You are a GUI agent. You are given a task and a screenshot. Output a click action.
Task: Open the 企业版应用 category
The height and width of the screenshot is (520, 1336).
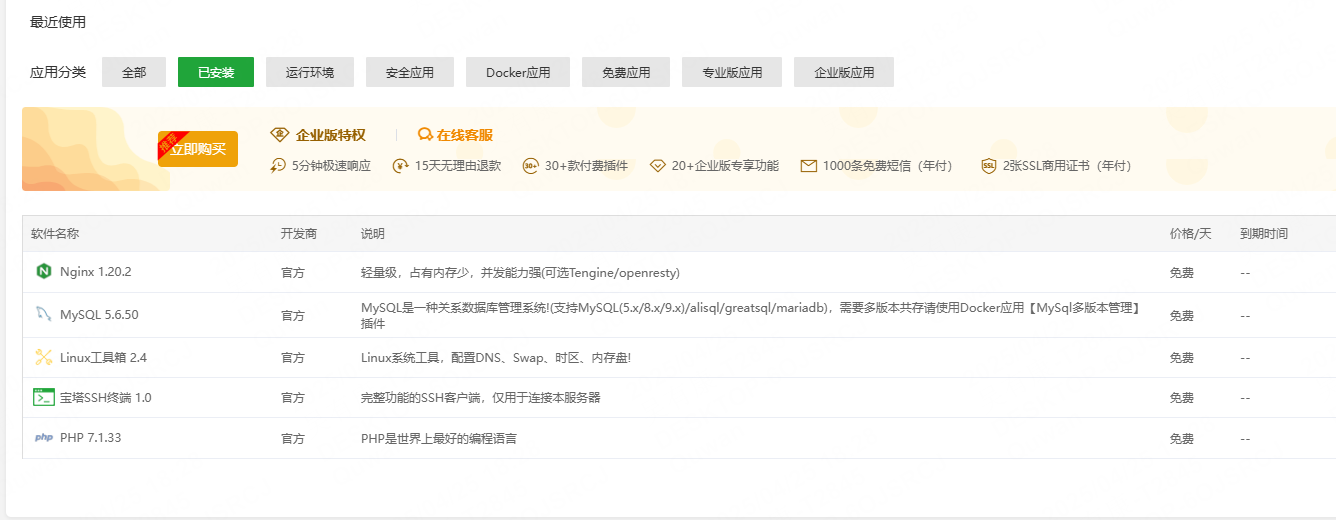click(844, 72)
